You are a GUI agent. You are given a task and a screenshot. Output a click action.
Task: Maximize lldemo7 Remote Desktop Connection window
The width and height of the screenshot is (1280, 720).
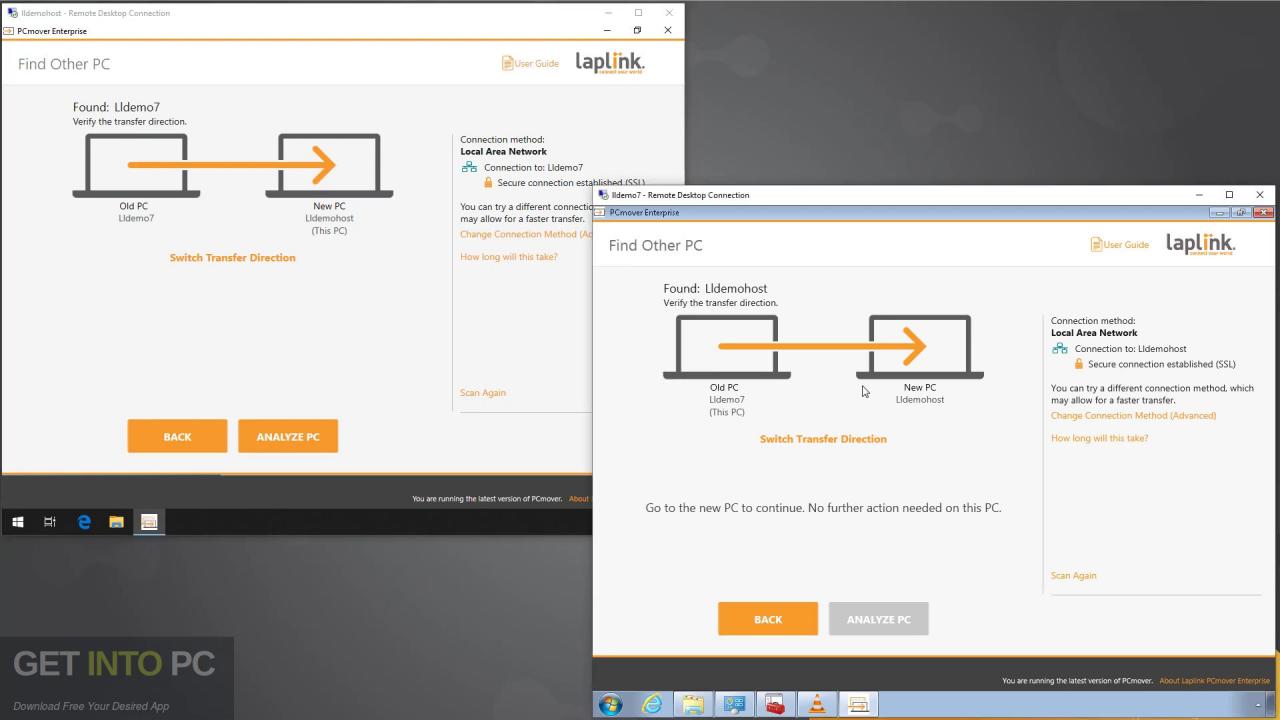click(x=1229, y=195)
